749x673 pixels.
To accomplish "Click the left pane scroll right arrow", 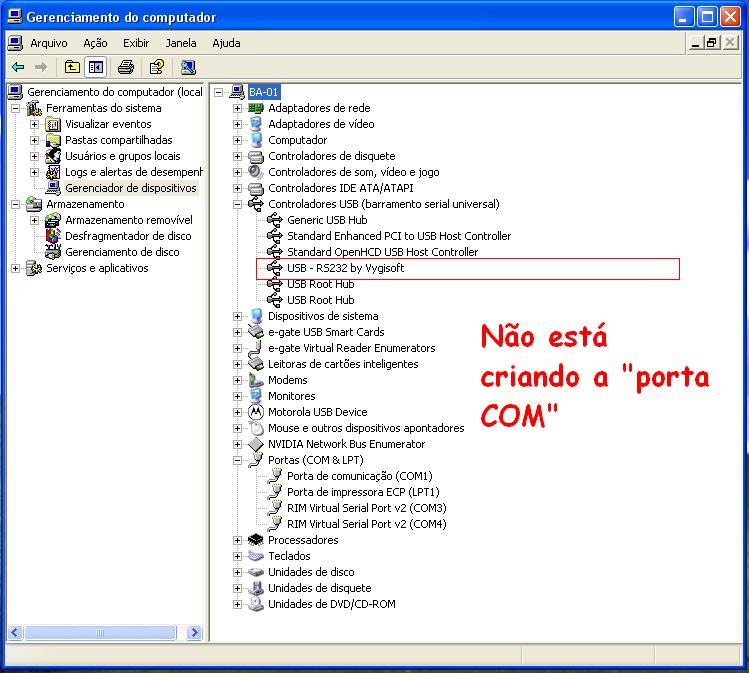I will pos(194,633).
